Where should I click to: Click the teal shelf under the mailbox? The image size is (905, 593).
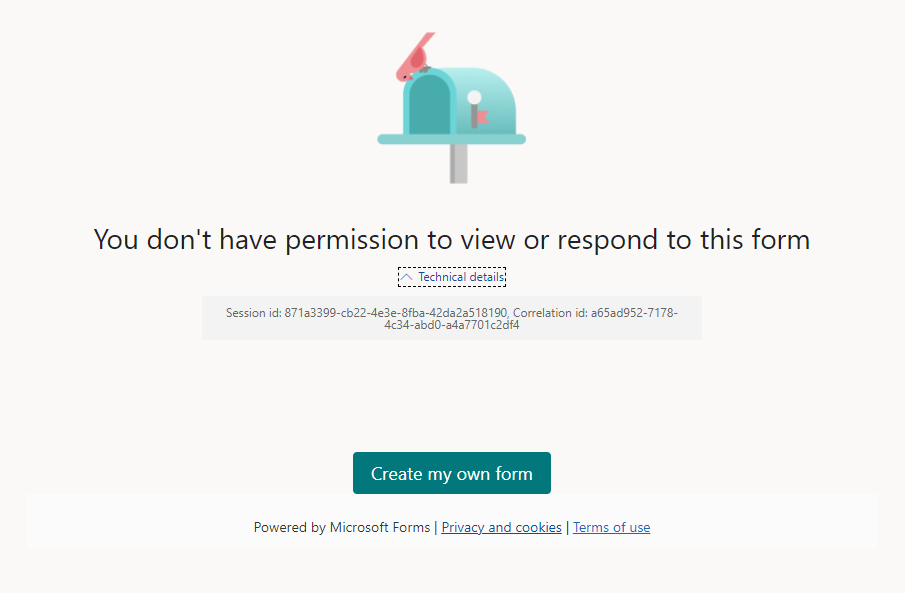(x=451, y=139)
